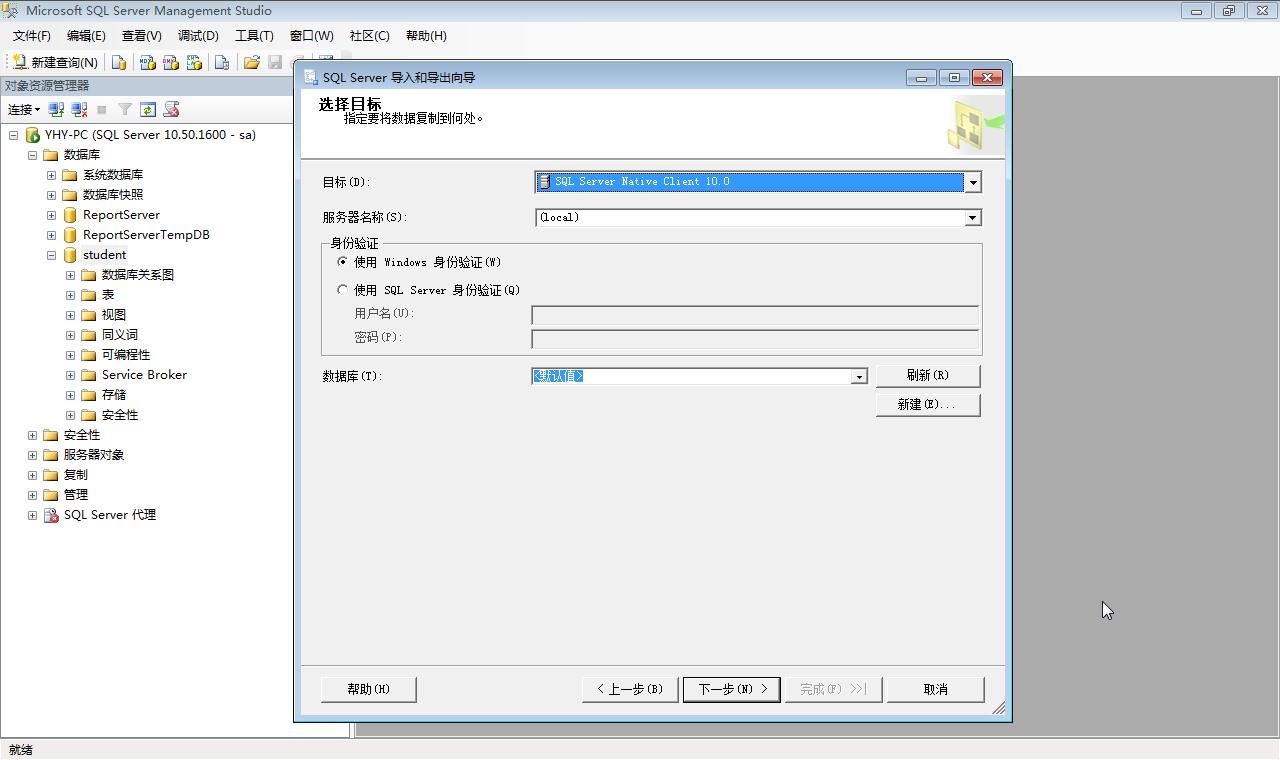Click the YHY-PC server node icon

tap(32, 135)
